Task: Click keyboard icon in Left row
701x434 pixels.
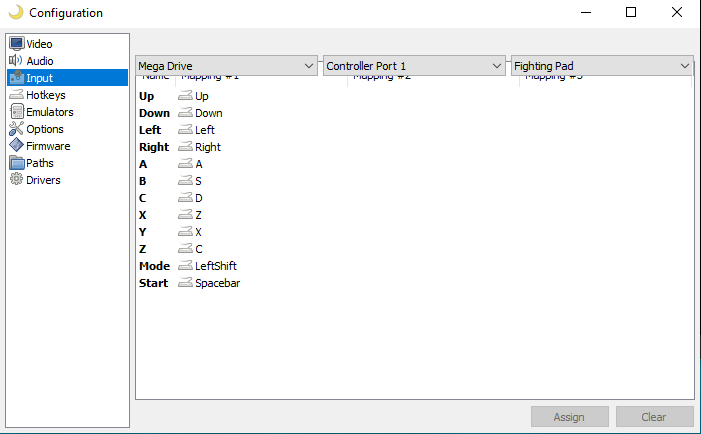Action: click(x=185, y=130)
